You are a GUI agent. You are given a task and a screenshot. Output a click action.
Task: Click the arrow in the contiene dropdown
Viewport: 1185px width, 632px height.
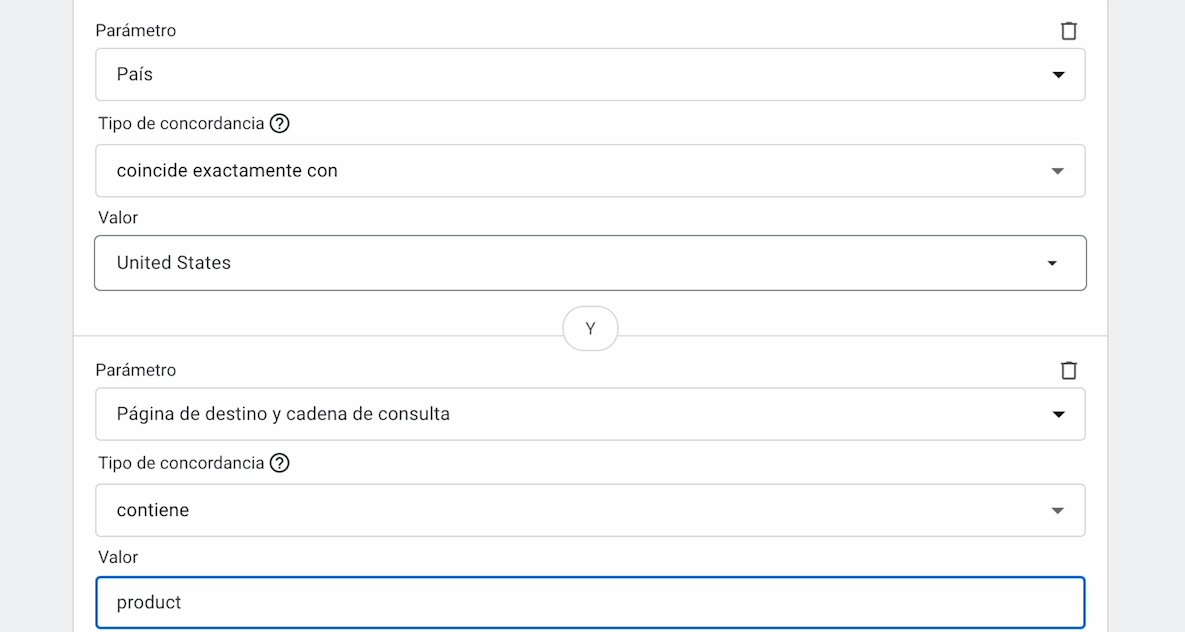(x=1058, y=511)
